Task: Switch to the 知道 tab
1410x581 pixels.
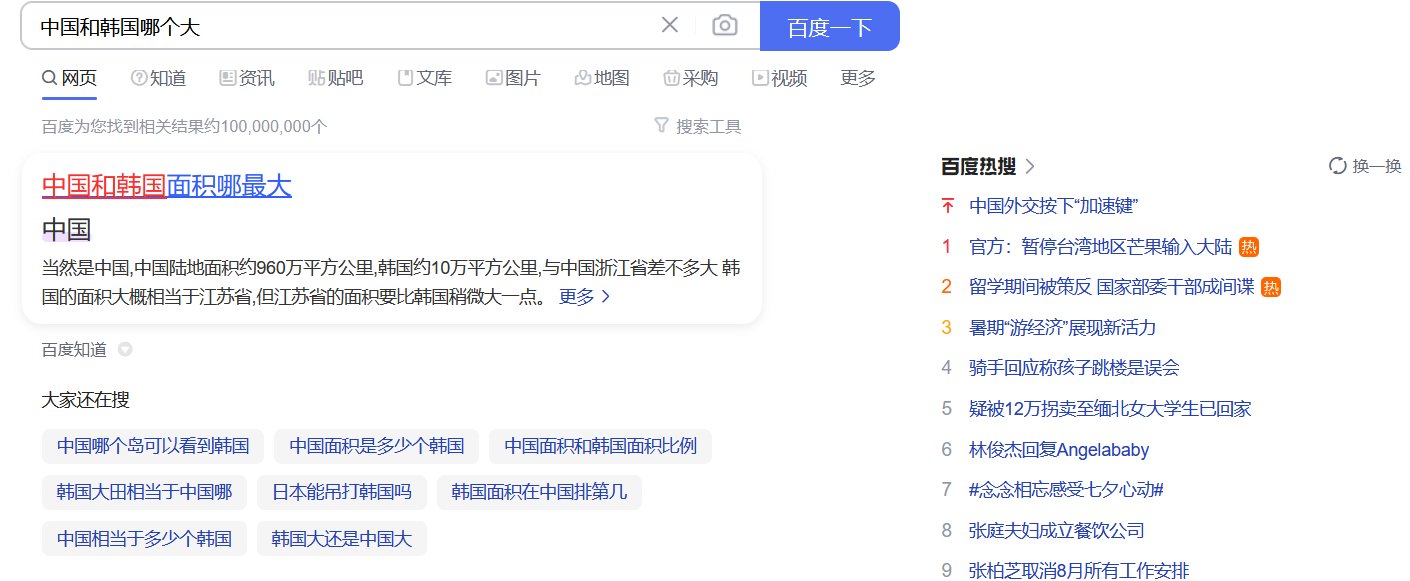Action: 158,78
